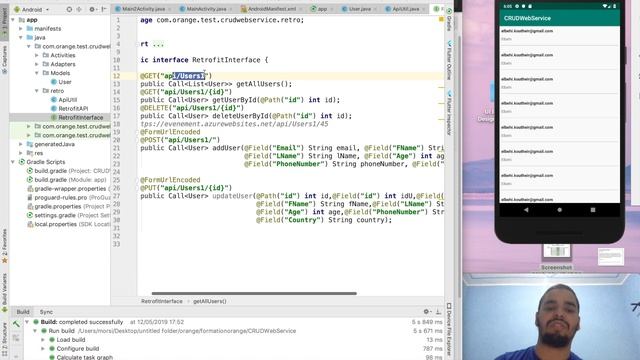Open Device File Explorer side panel
The image size is (640, 360).
pos(449,329)
